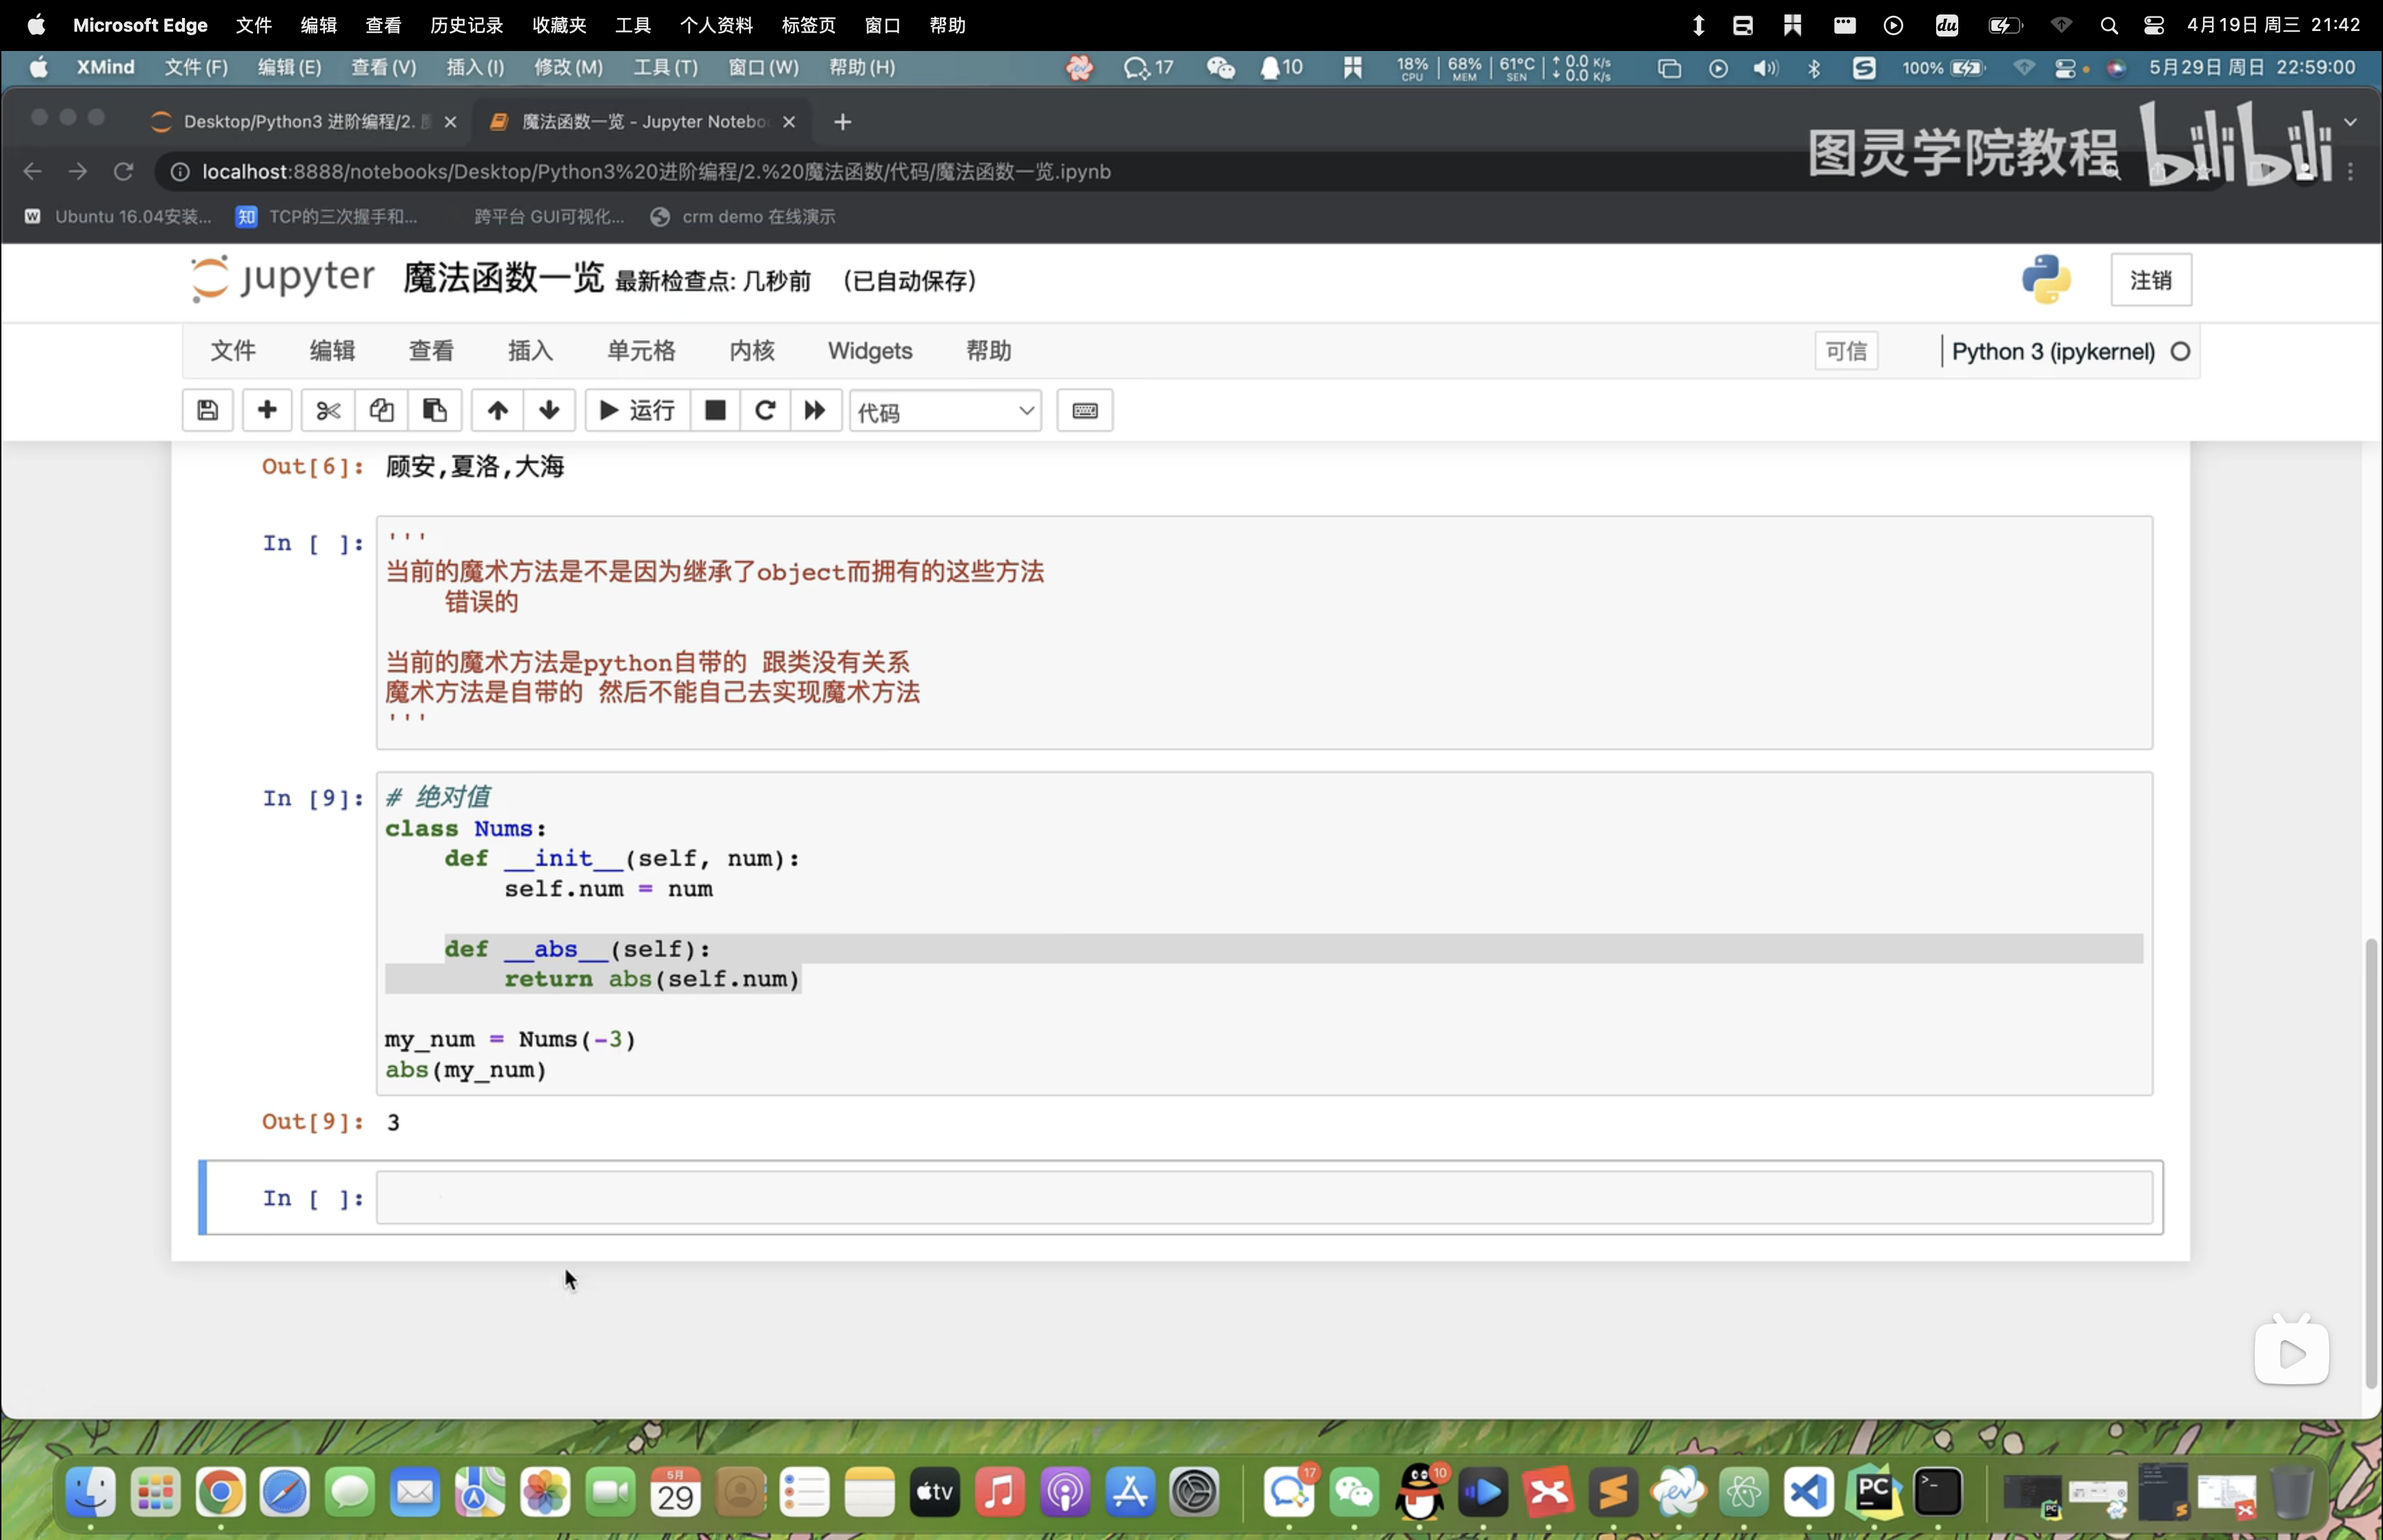Copy selected cells icon
The image size is (2383, 1540).
tap(381, 410)
